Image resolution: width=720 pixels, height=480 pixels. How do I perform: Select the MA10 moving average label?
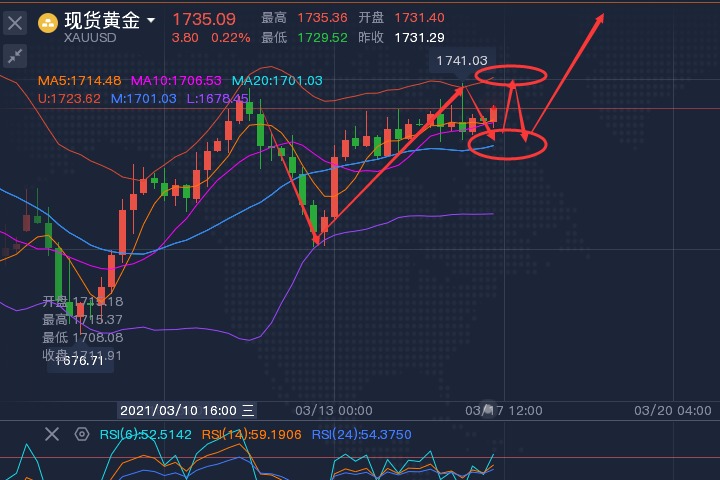tap(176, 80)
